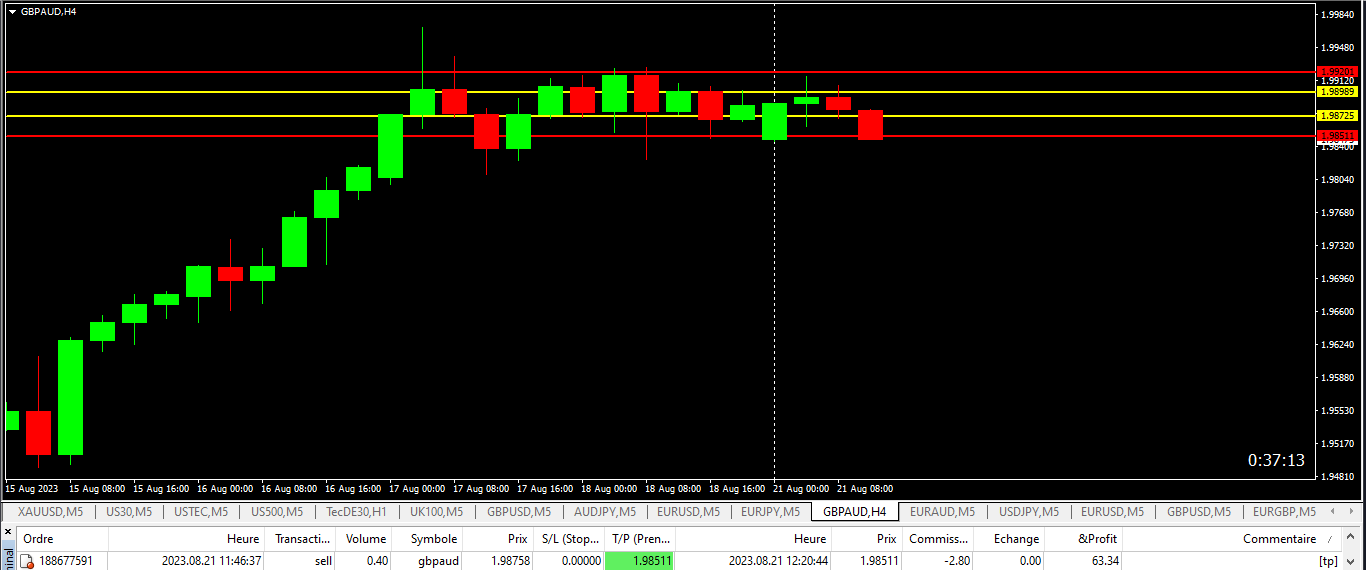The image size is (1366, 570).
Task: Select the yellow 1.98725 price level label
Action: click(1337, 116)
